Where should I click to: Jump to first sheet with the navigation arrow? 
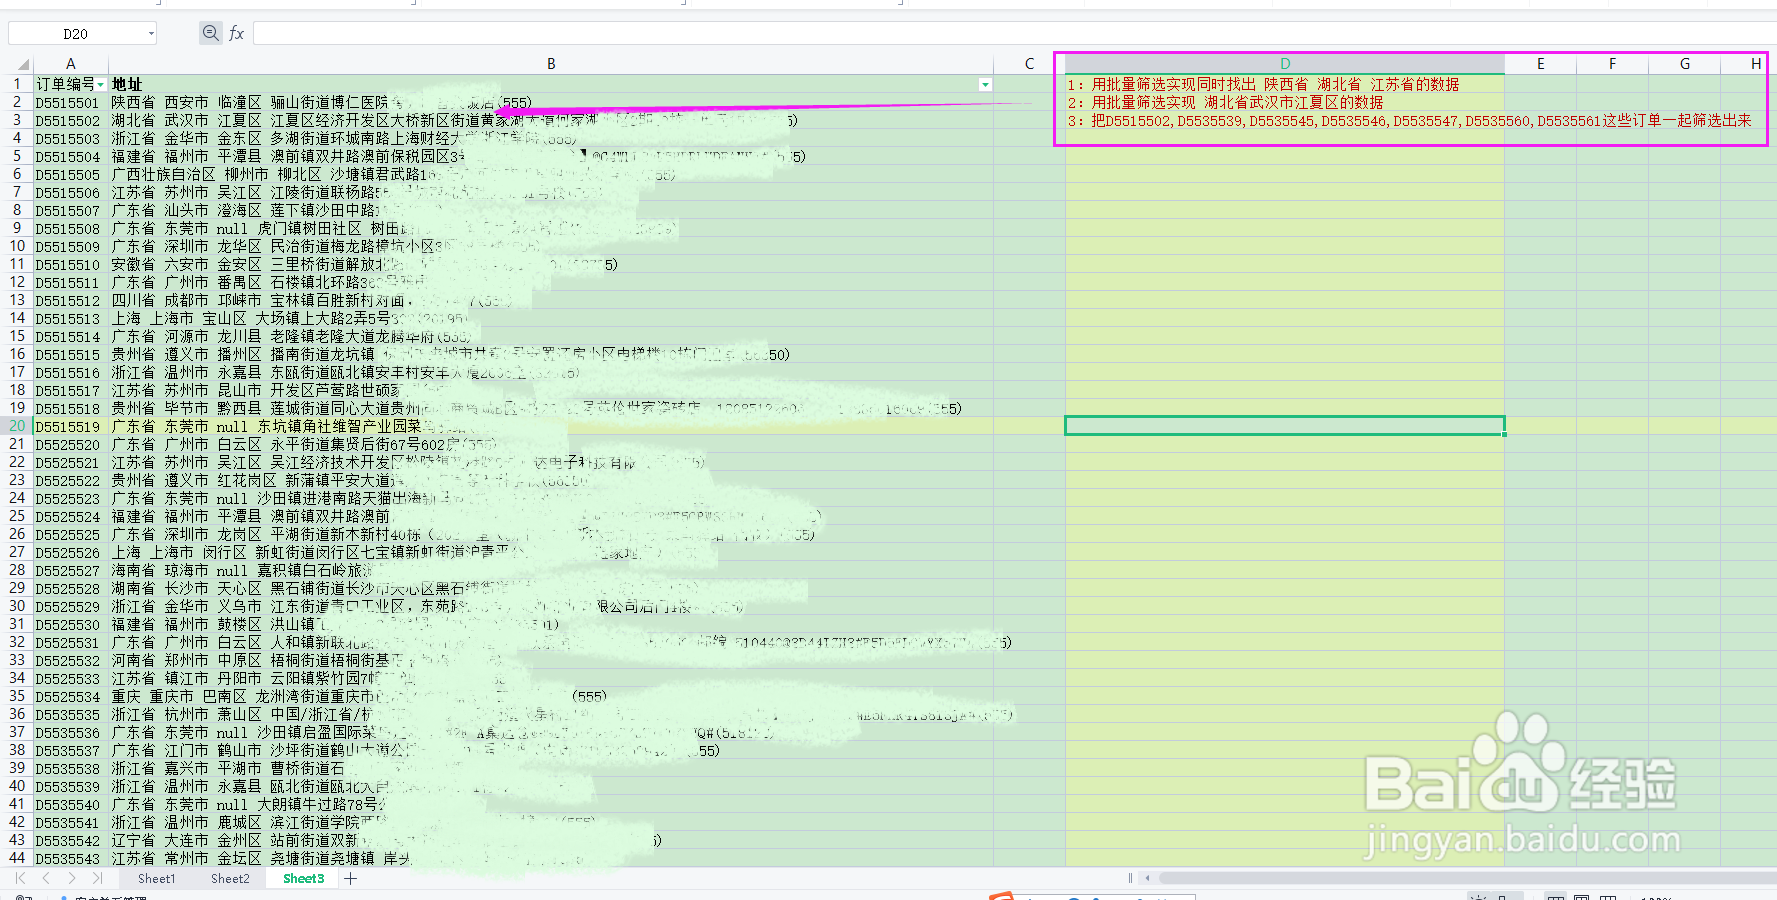[x=20, y=878]
